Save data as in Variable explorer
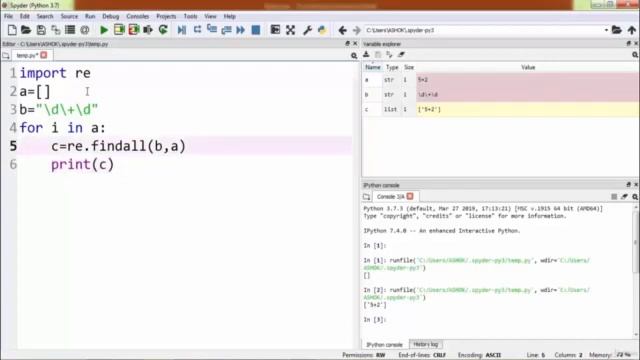Screen dimensions: 640x360 (x=389, y=55)
